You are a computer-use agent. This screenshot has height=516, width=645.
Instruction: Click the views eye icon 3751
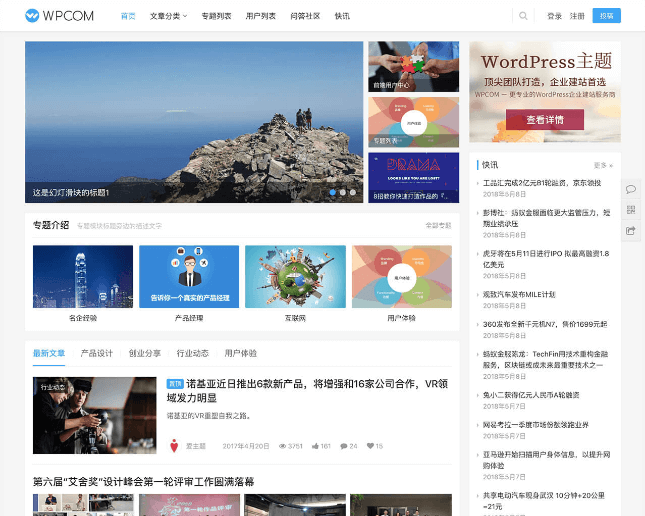282,446
